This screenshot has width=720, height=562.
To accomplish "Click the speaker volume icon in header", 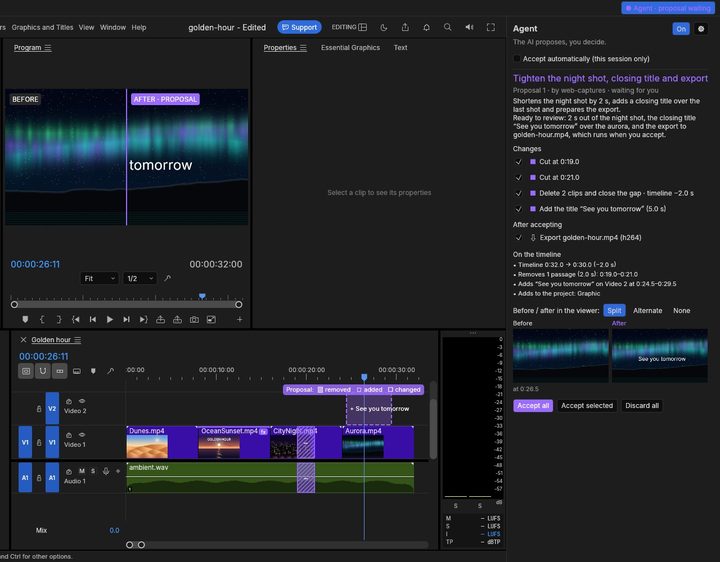I will tap(469, 28).
